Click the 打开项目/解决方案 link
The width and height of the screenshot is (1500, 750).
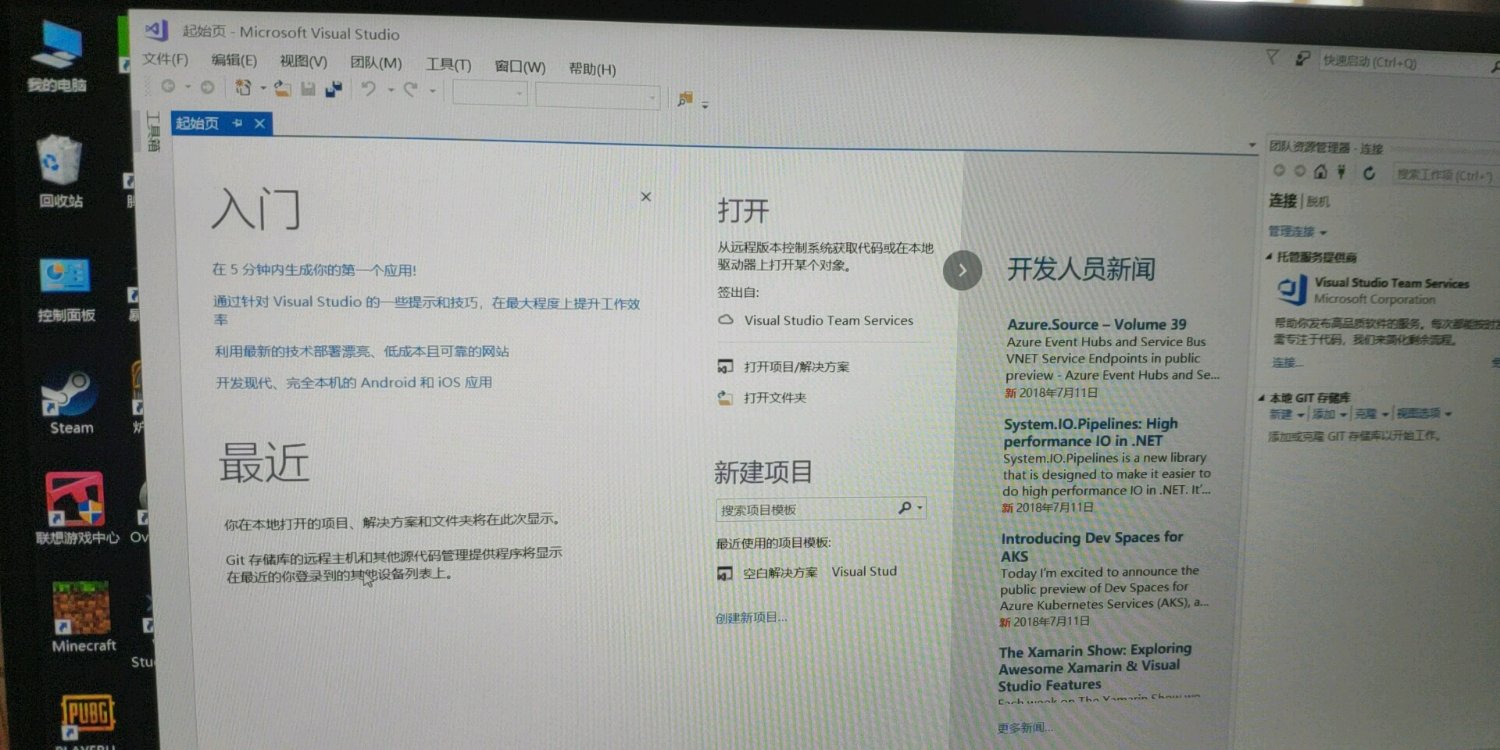pyautogui.click(x=796, y=367)
